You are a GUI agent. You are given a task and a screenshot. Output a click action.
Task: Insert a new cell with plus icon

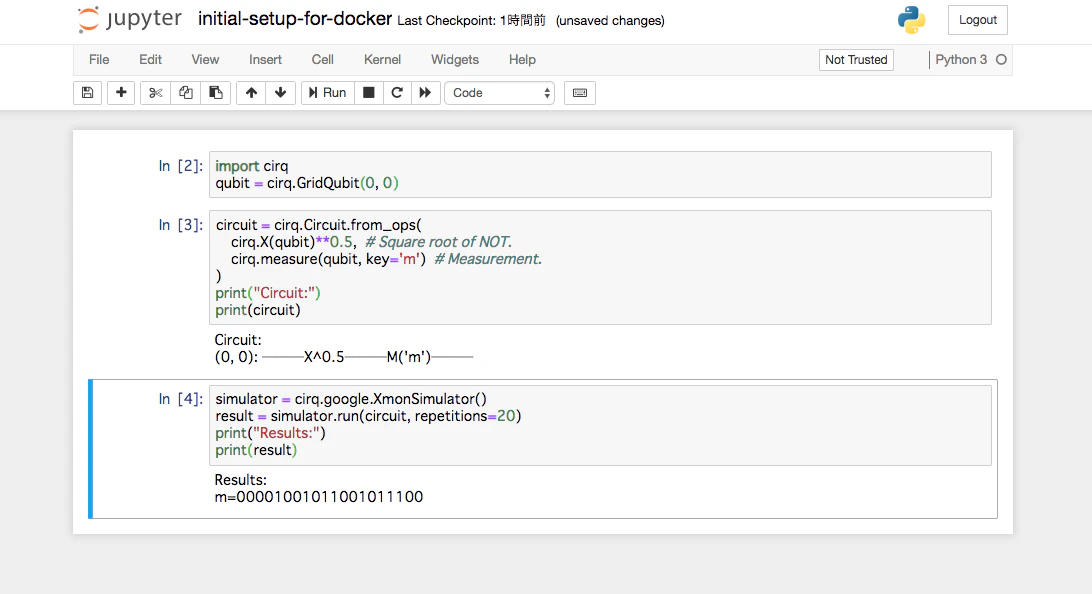pyautogui.click(x=121, y=93)
